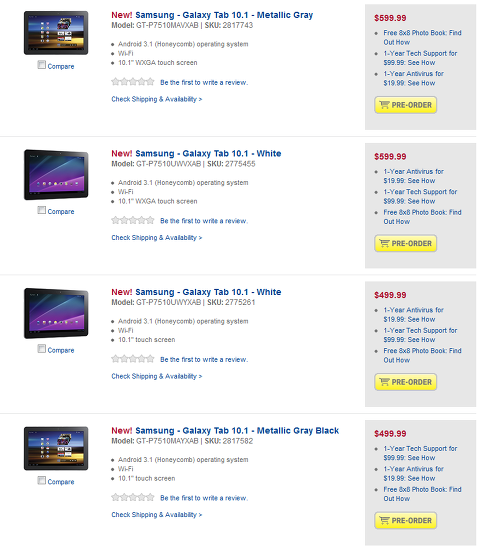Image resolution: width=480 pixels, height=548 pixels.
Task: Tick Compare checkbox for Metallic Gray Black tablet
Action: point(42,481)
